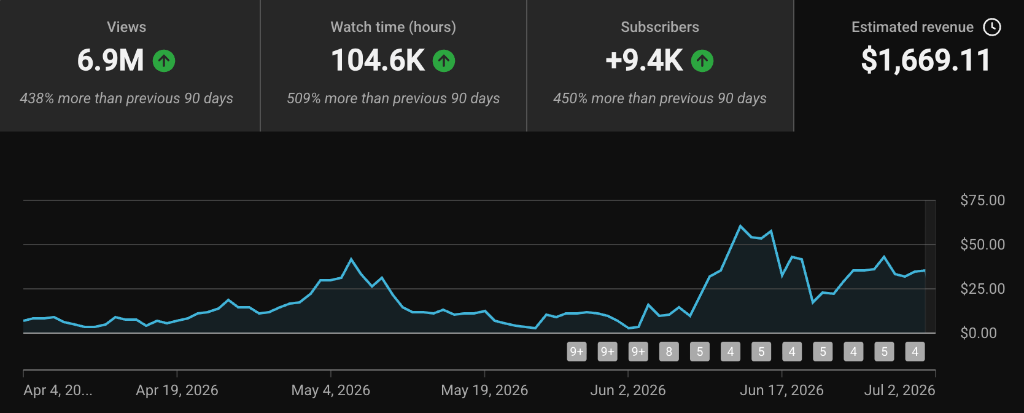Click the 104.6K watch time value

[x=378, y=61]
